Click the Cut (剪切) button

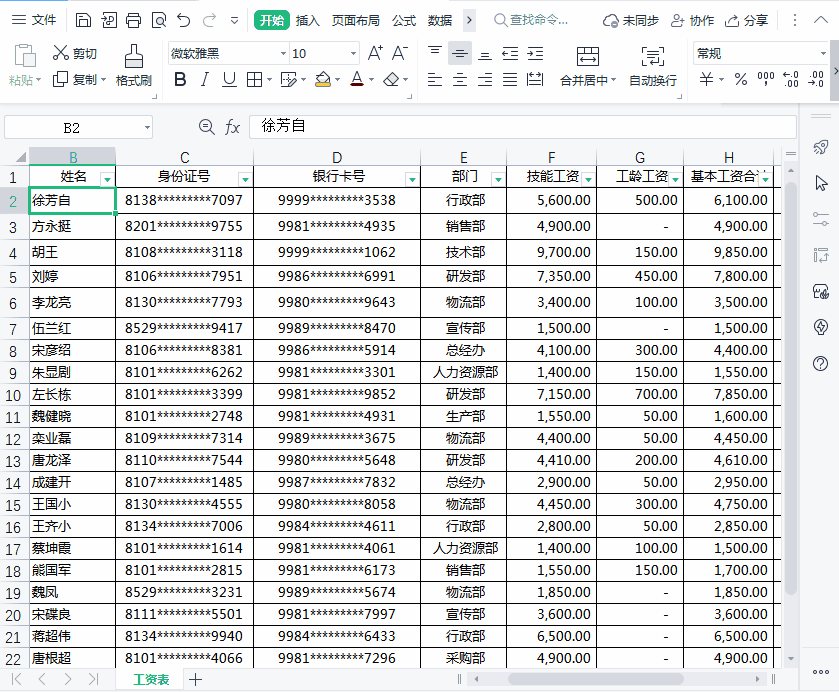click(x=74, y=53)
